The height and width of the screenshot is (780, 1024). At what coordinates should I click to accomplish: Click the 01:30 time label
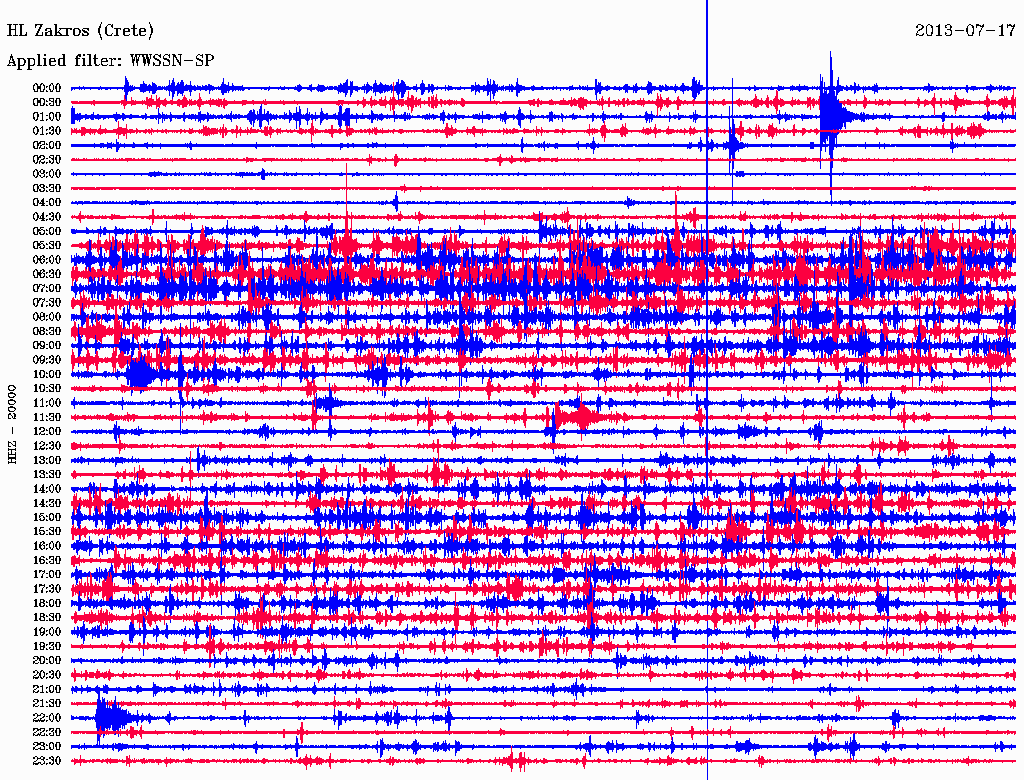[x=47, y=131]
